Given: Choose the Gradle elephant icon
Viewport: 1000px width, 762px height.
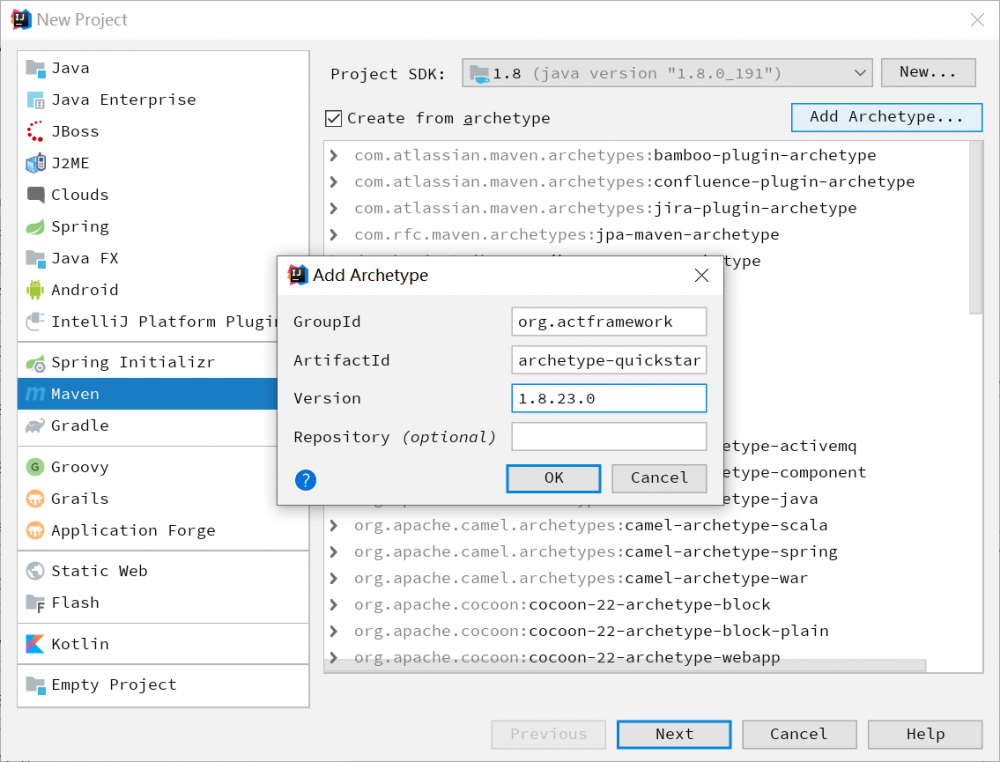Looking at the screenshot, I should coord(36,426).
